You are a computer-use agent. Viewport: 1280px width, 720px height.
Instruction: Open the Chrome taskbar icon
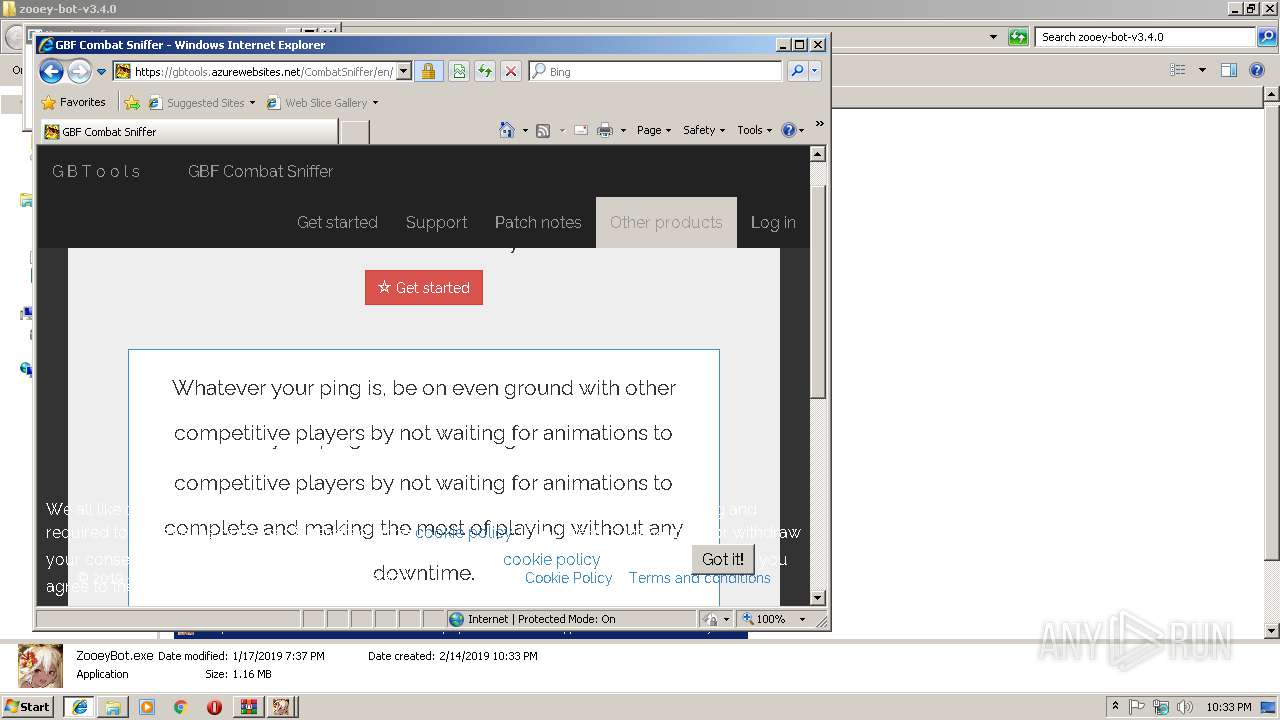pyautogui.click(x=180, y=707)
